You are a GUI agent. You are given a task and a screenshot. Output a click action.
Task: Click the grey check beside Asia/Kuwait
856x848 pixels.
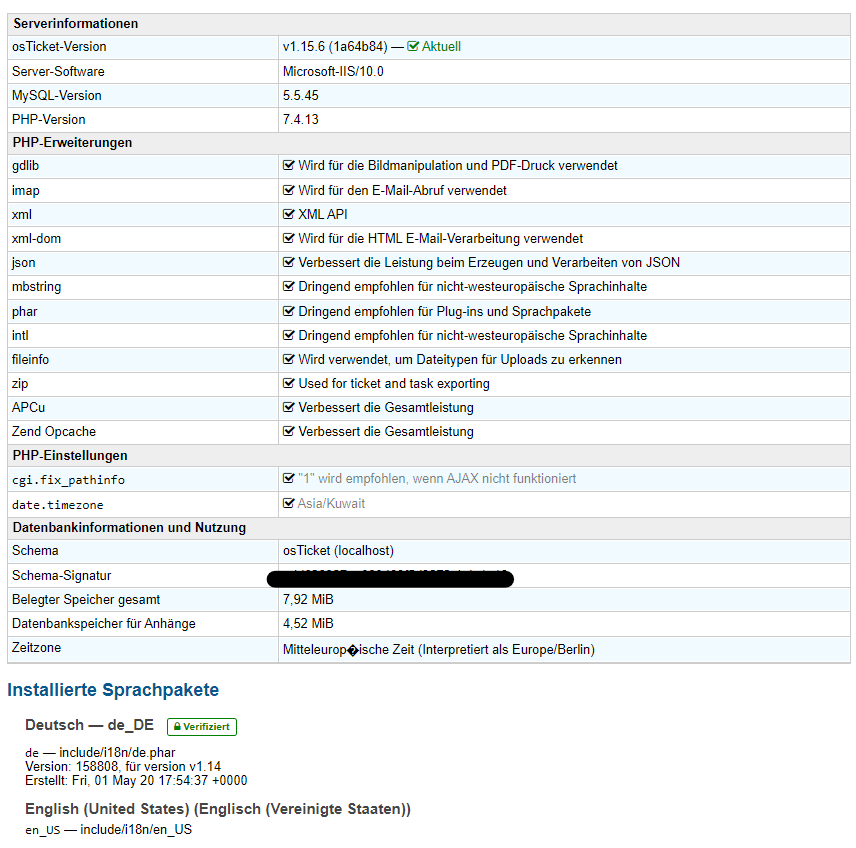(x=289, y=503)
